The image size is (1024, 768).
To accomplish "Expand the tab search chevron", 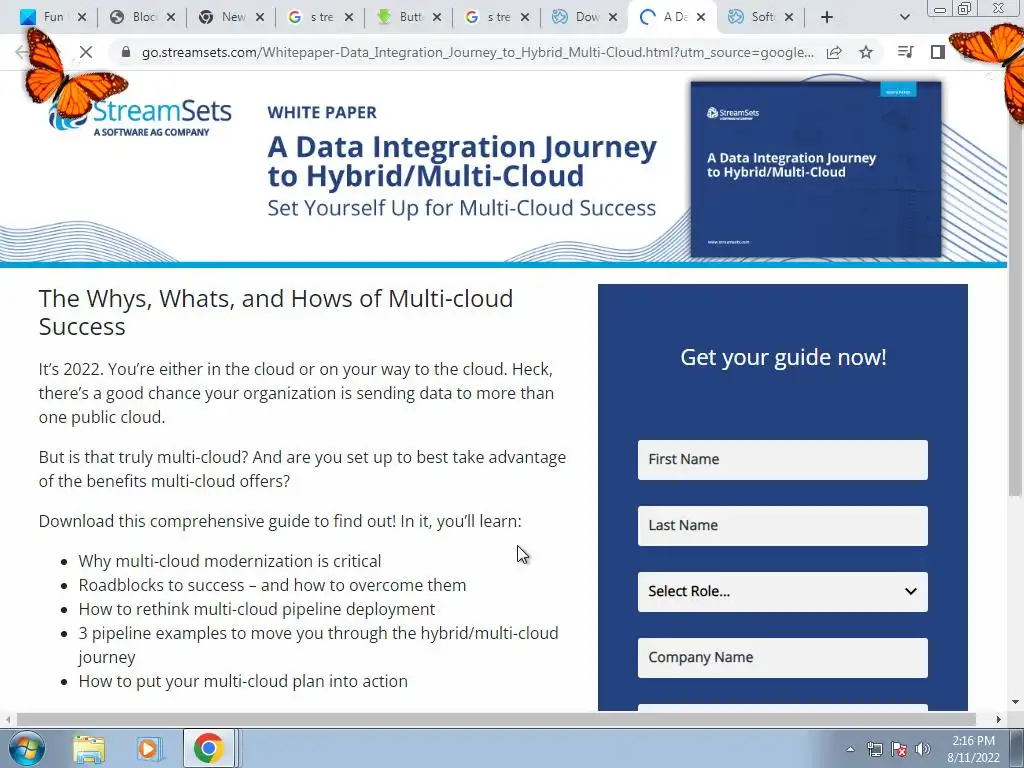I will coord(904,17).
